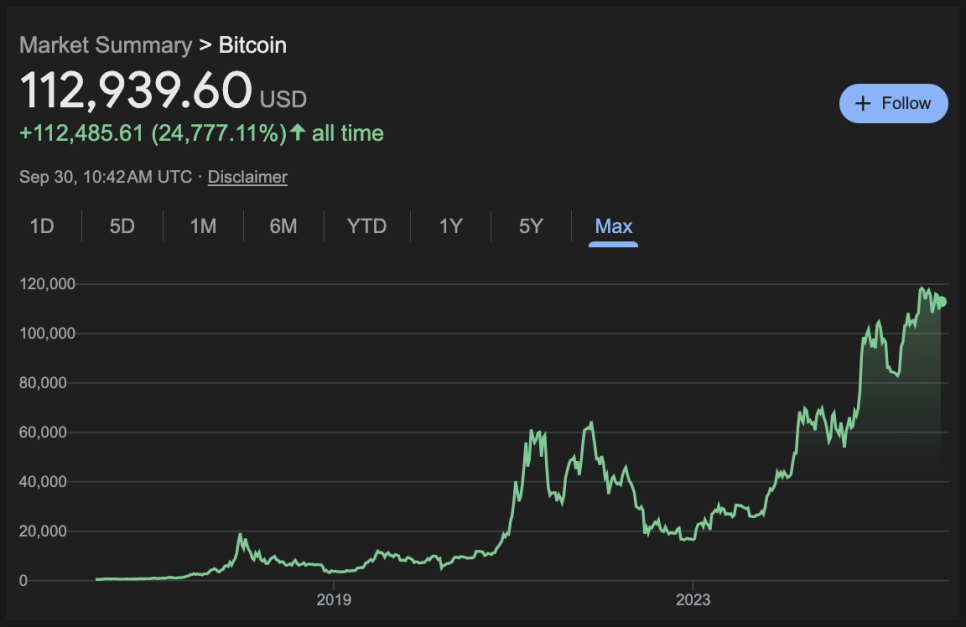Select the YTD range tab

tap(367, 226)
